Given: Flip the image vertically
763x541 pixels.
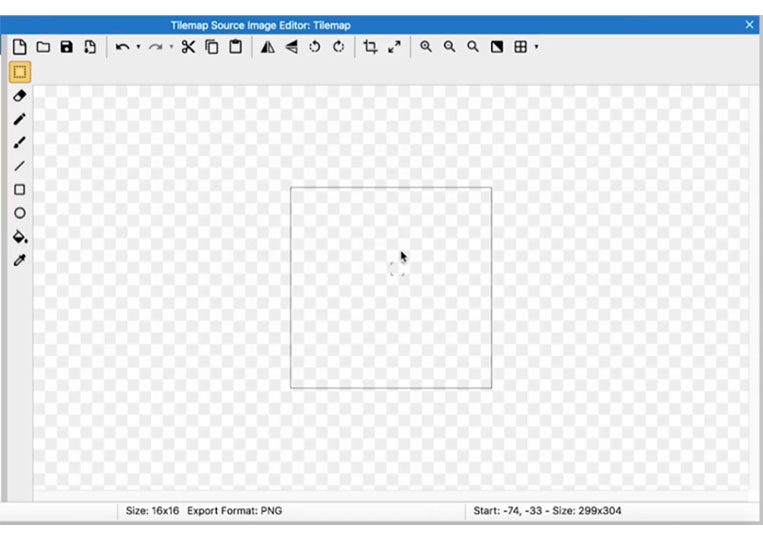Looking at the screenshot, I should point(291,47).
